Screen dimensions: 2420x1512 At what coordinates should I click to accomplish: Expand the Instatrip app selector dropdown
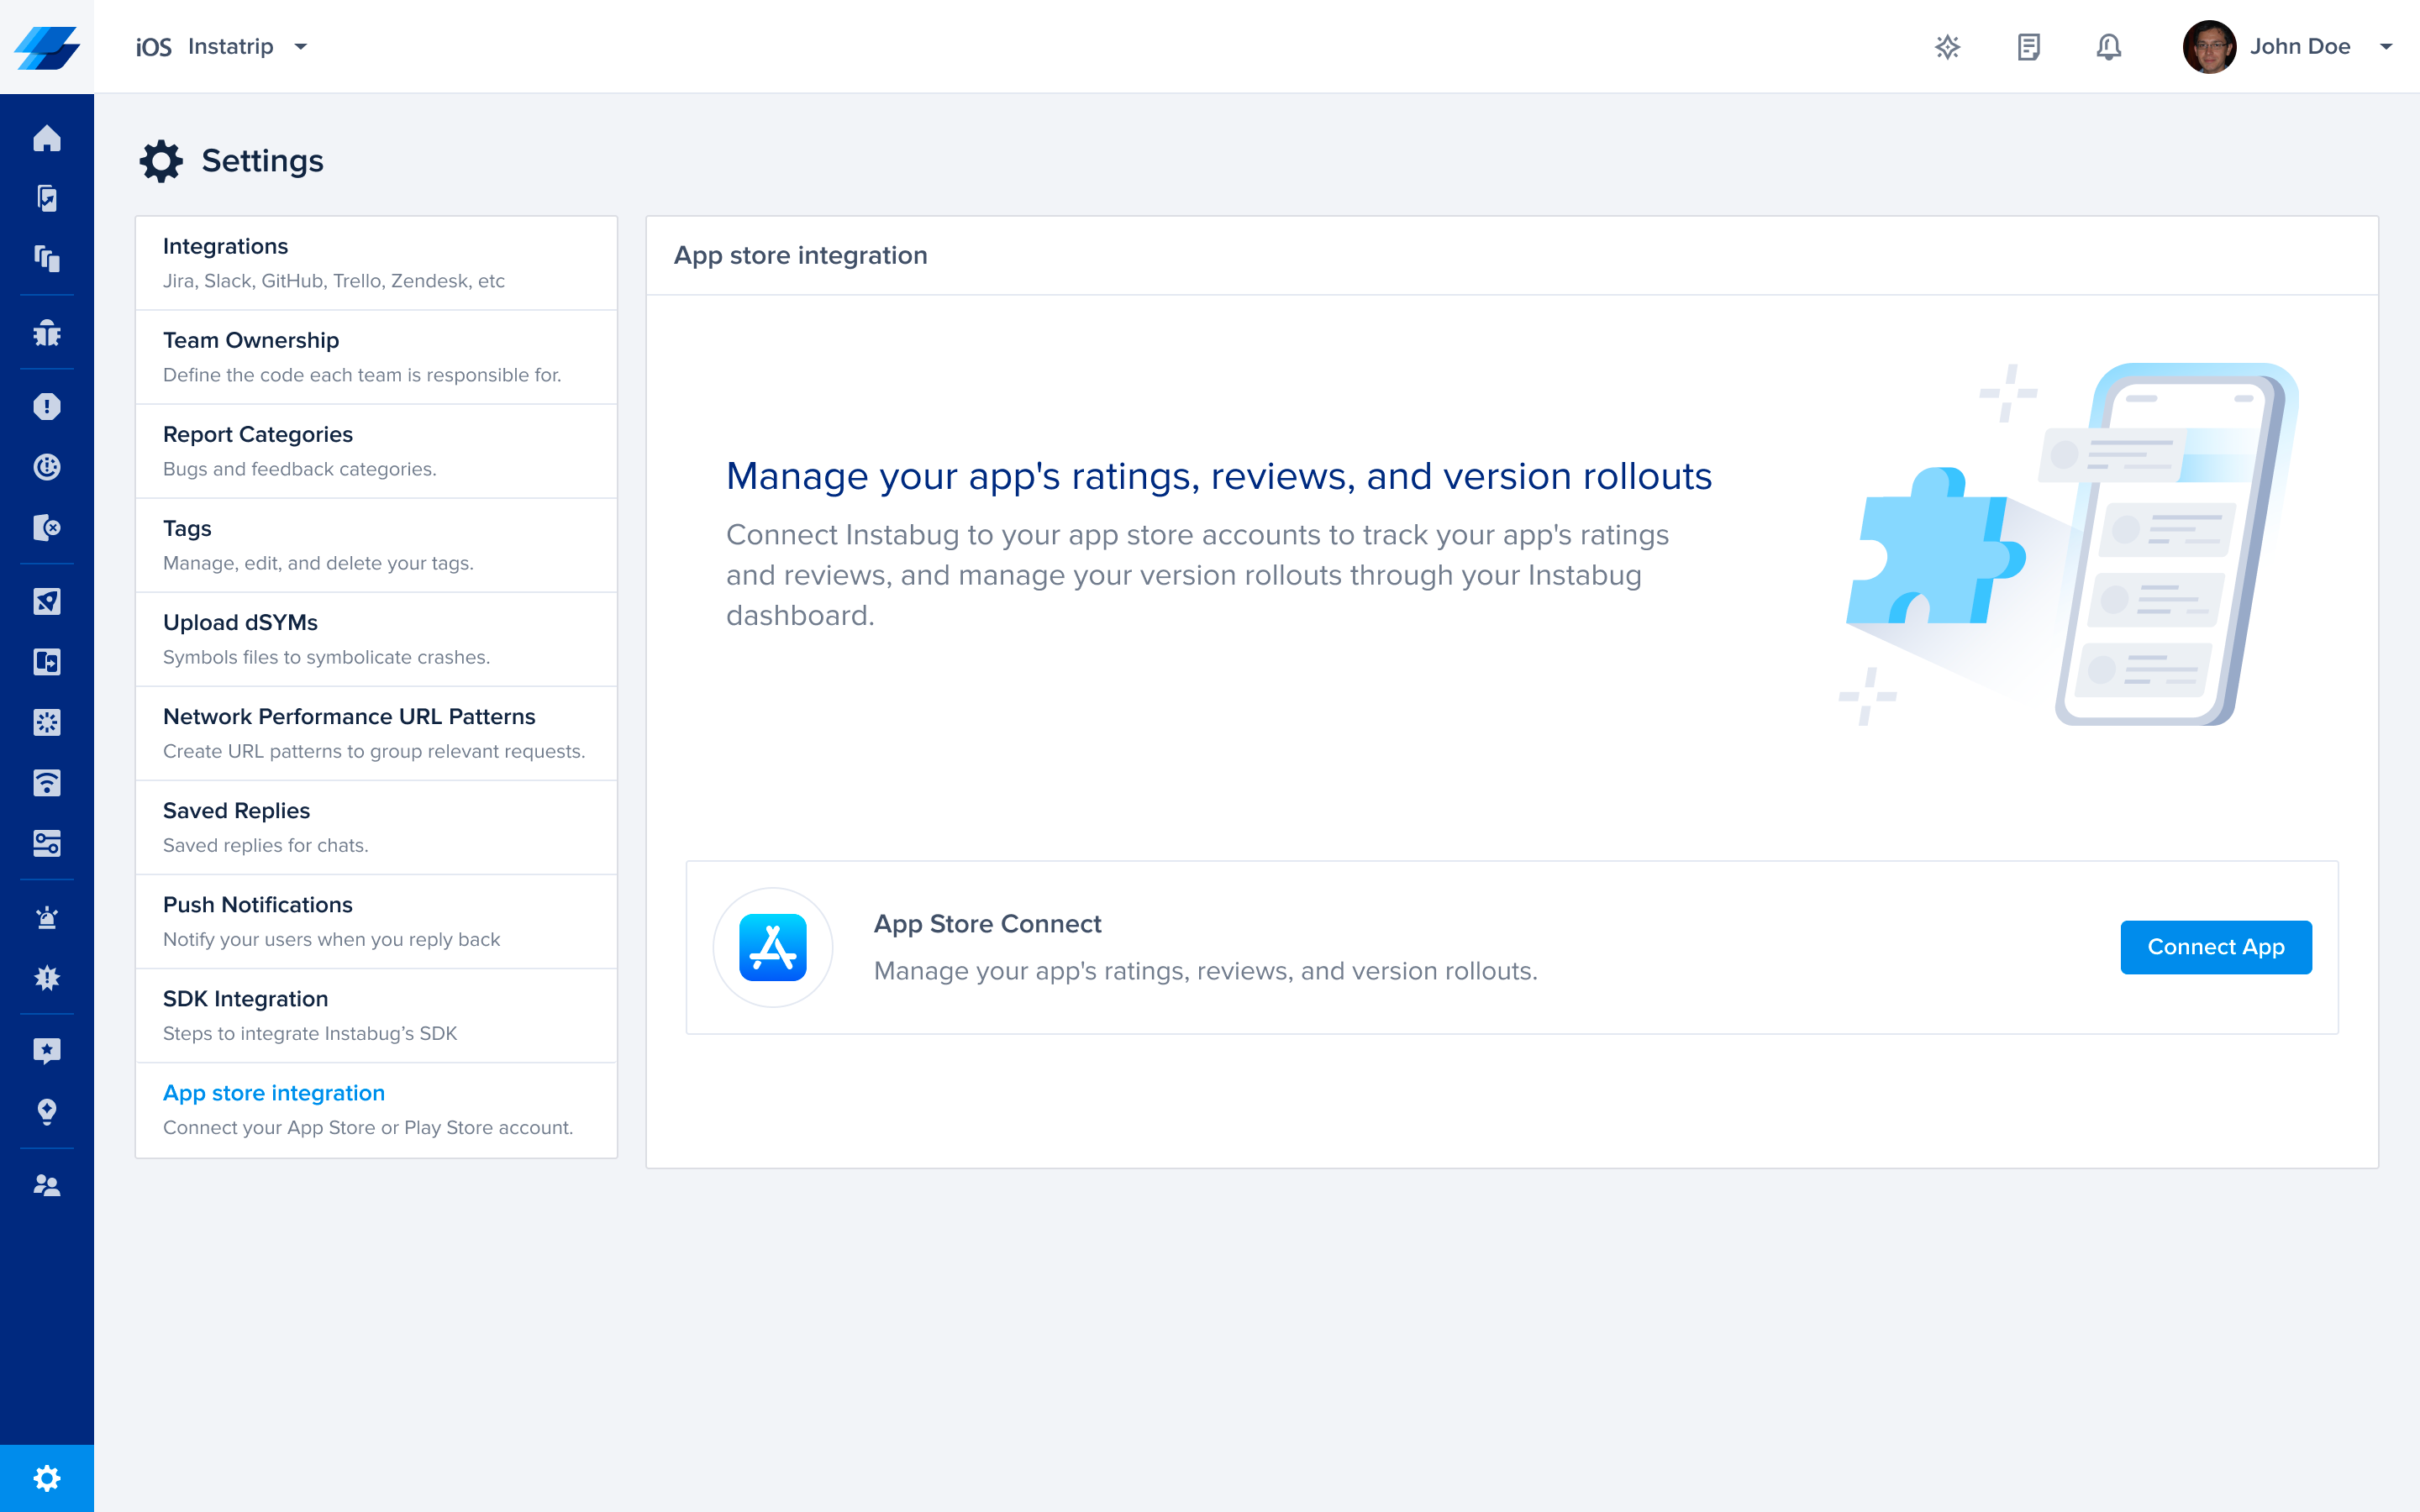[300, 47]
